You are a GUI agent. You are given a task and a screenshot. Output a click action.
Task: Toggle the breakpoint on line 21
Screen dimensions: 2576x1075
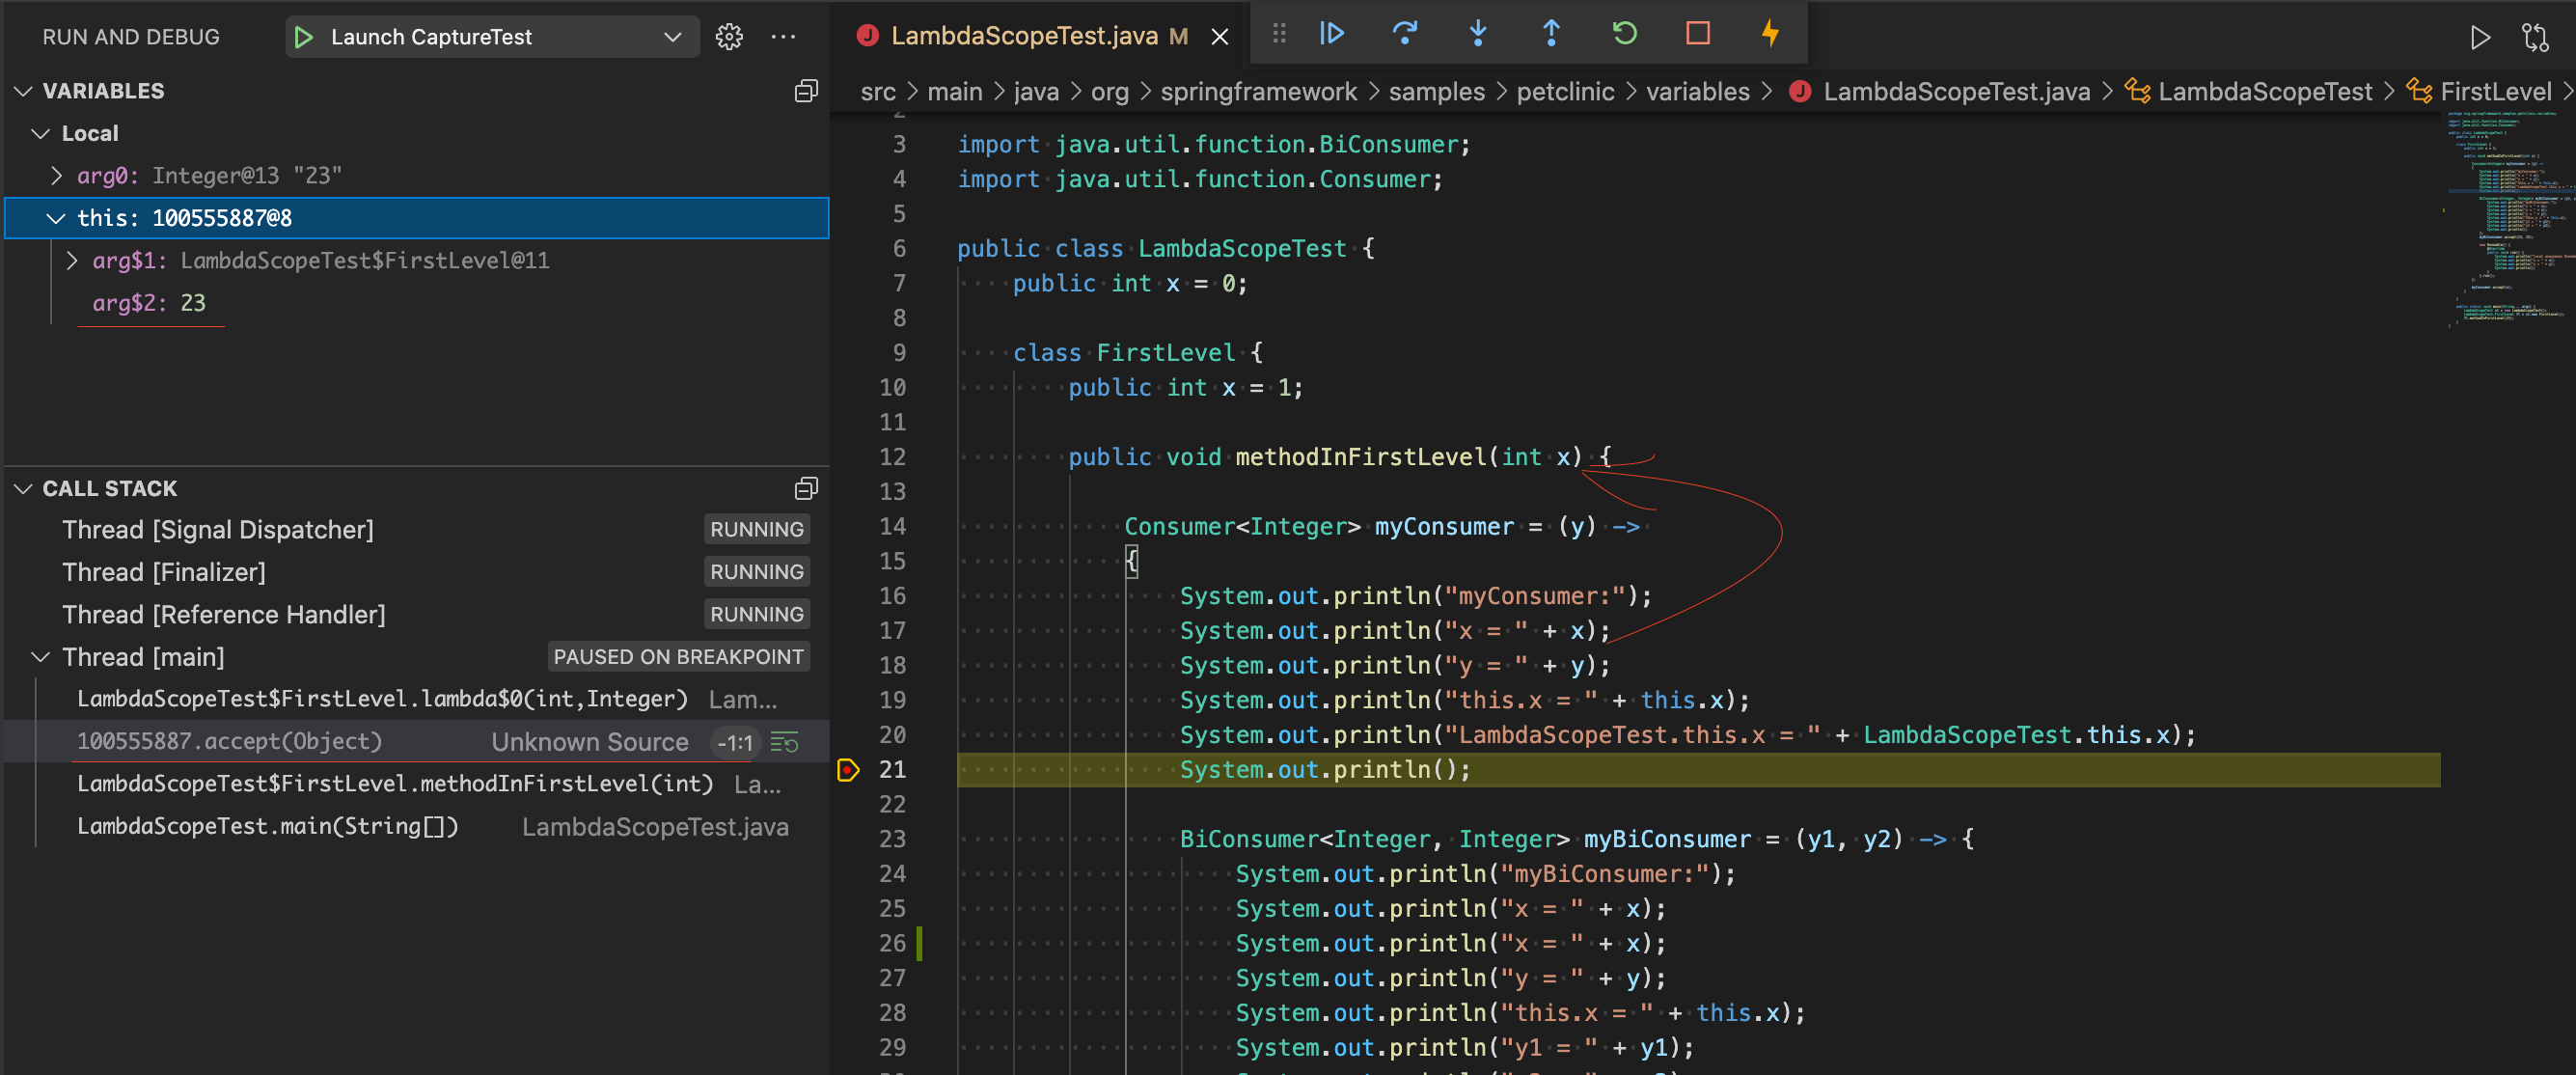point(848,769)
